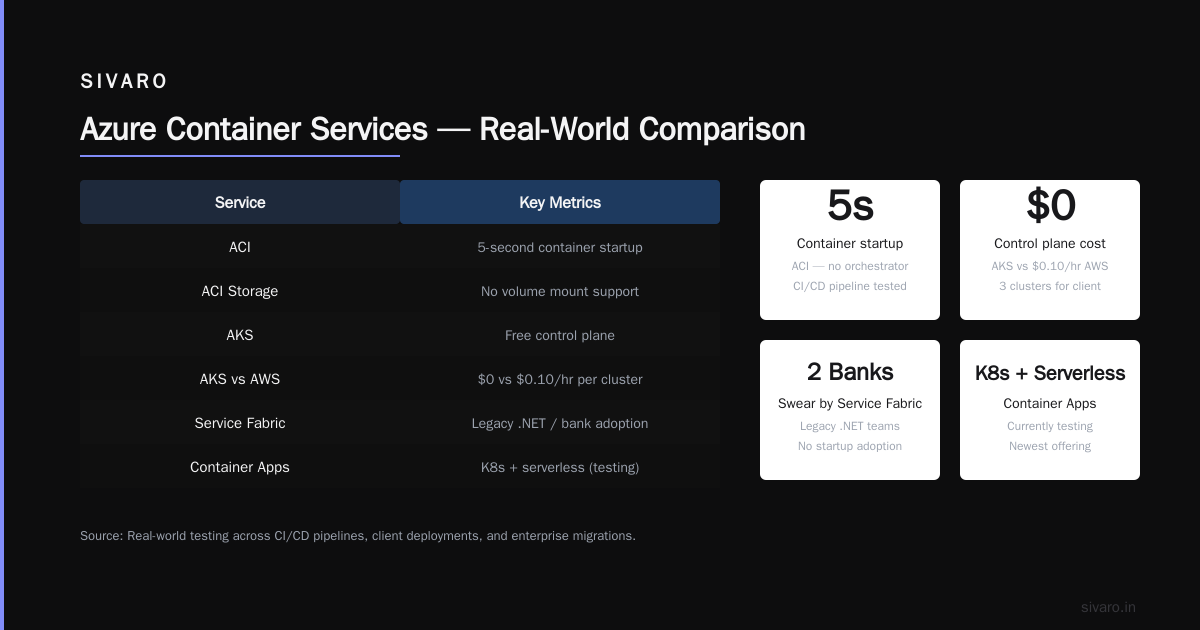Click the AKS vs $0.10/hr AWS note
Image resolution: width=1200 pixels, height=630 pixels.
tap(1050, 266)
